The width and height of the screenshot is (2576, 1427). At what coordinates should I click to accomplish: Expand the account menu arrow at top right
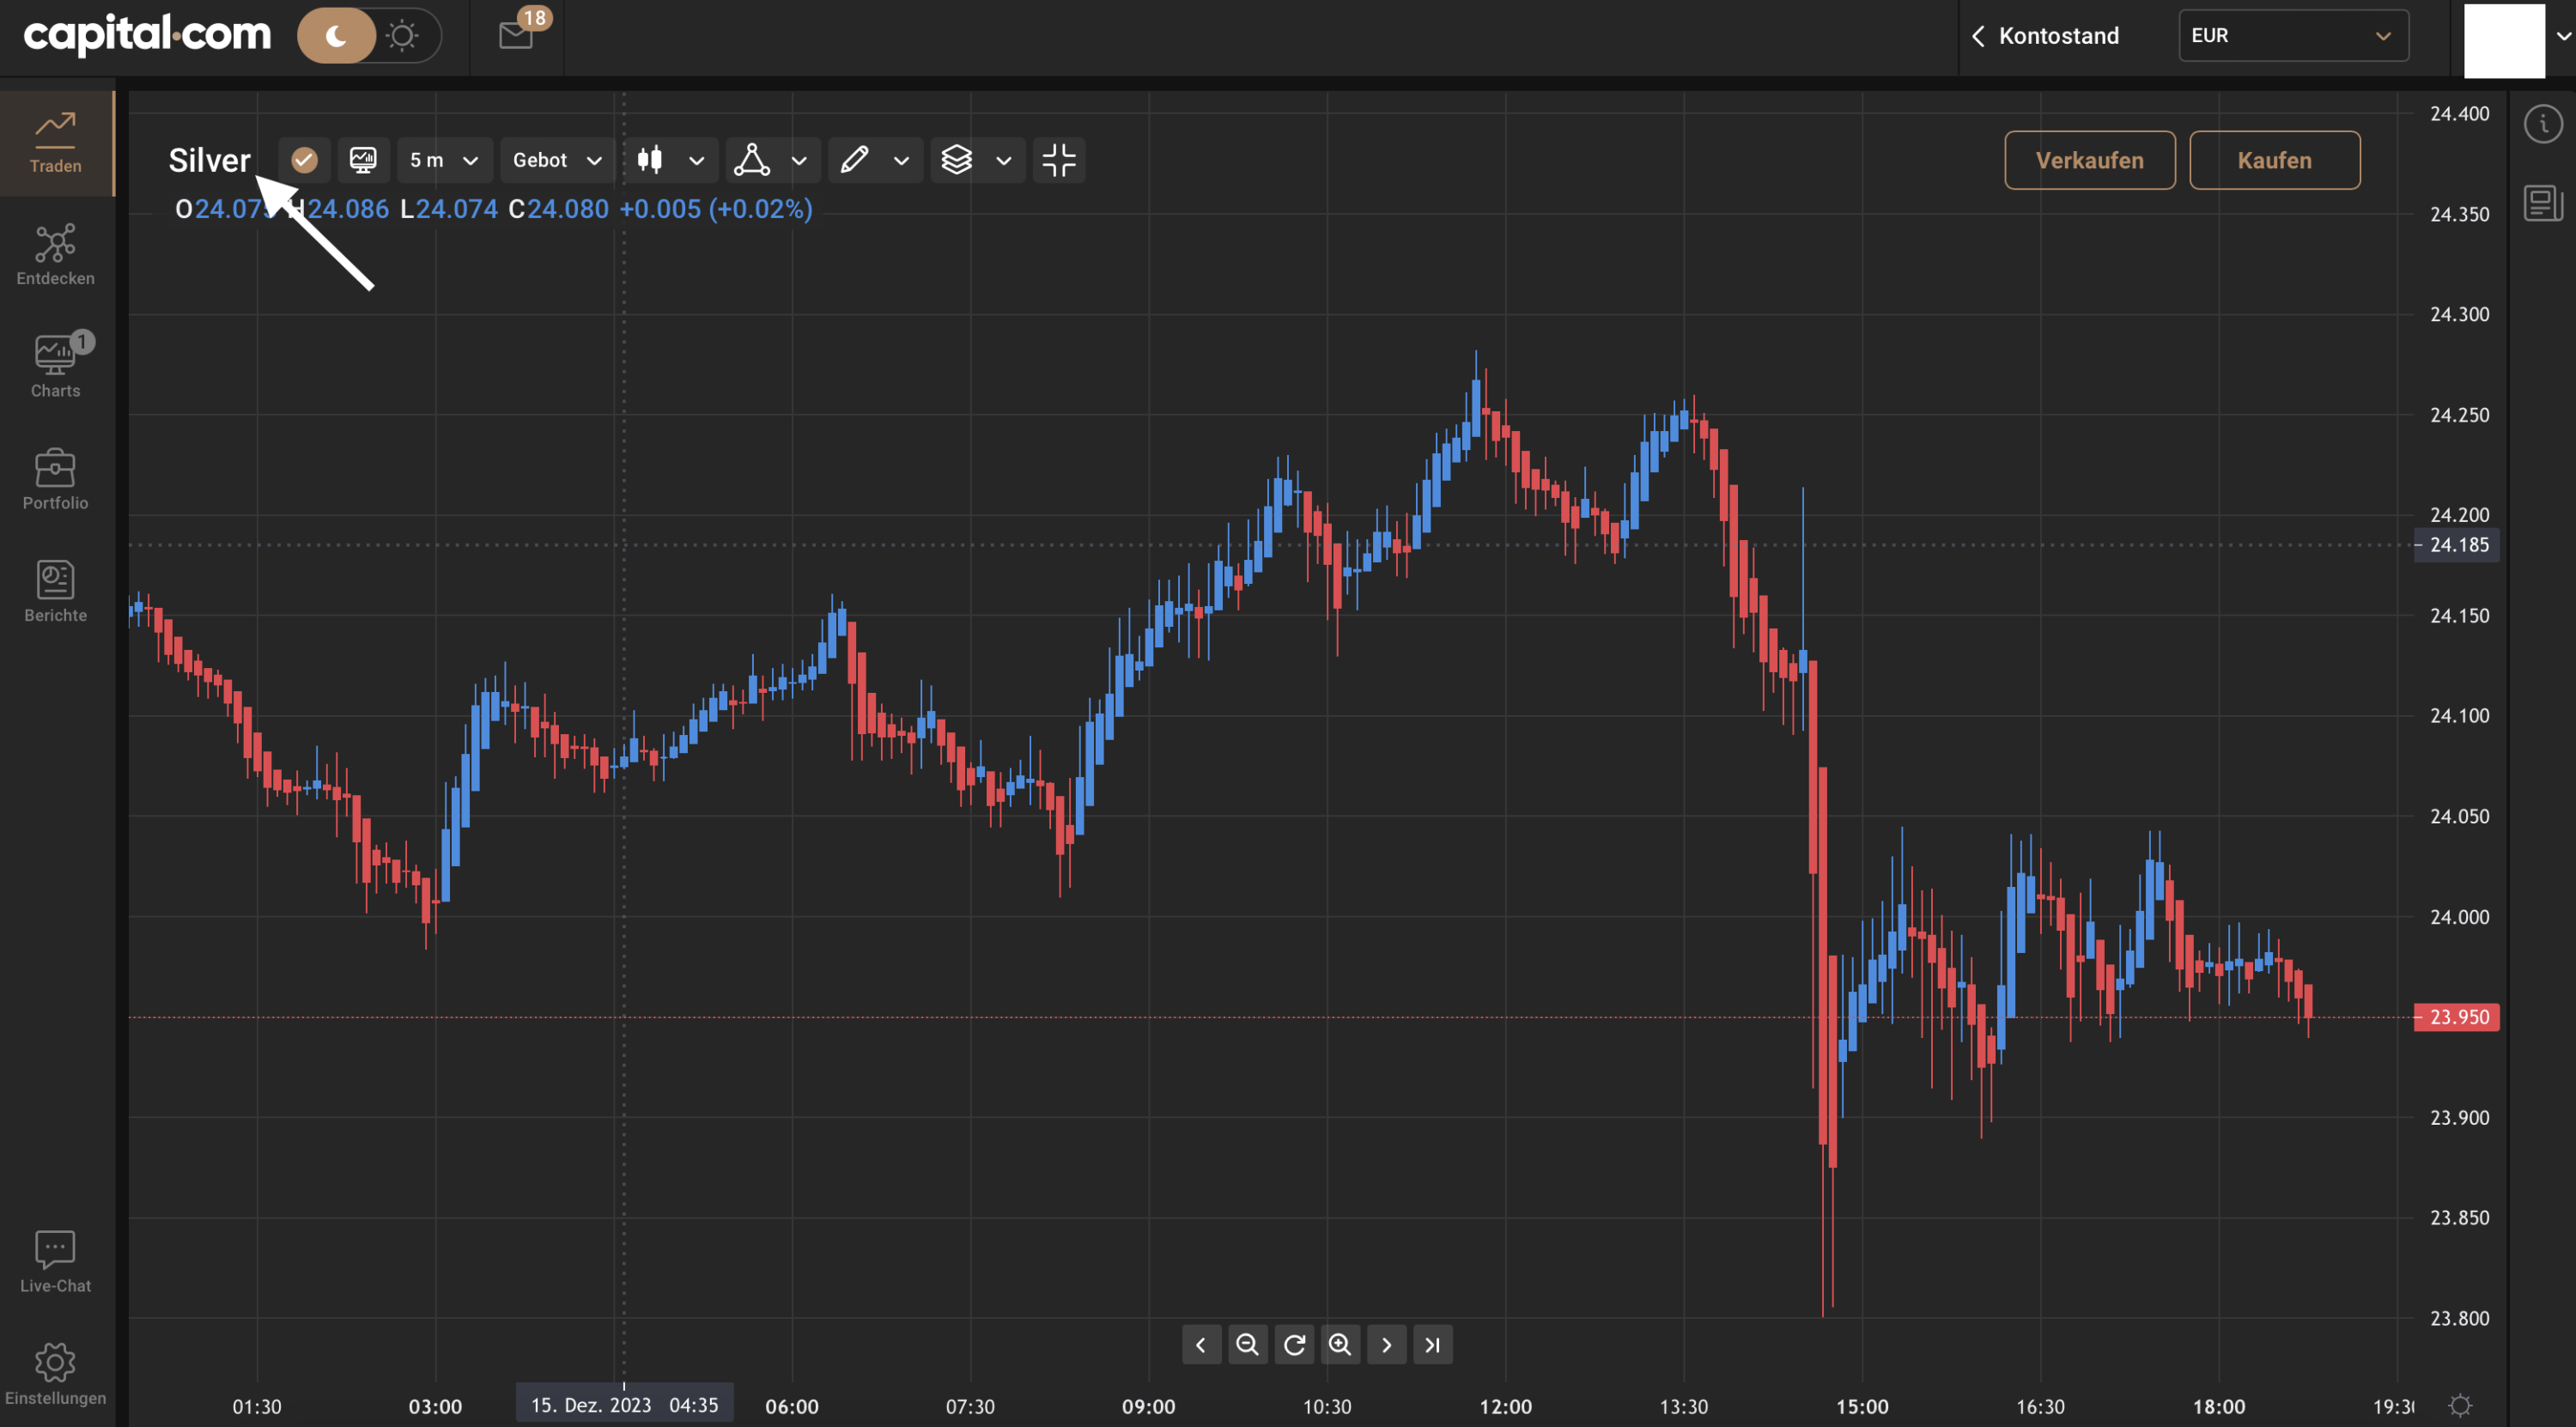click(x=2563, y=36)
